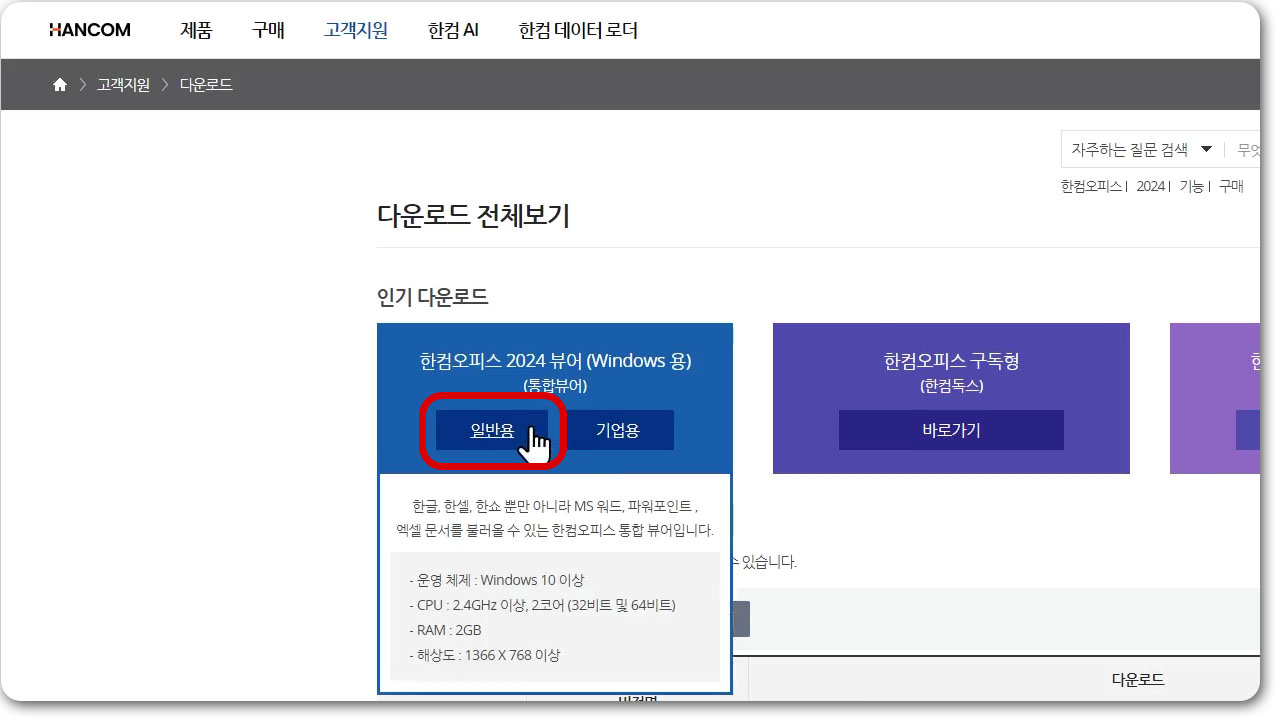
Task: Click the 한컴오피스 구독형 card title
Action: (951, 361)
